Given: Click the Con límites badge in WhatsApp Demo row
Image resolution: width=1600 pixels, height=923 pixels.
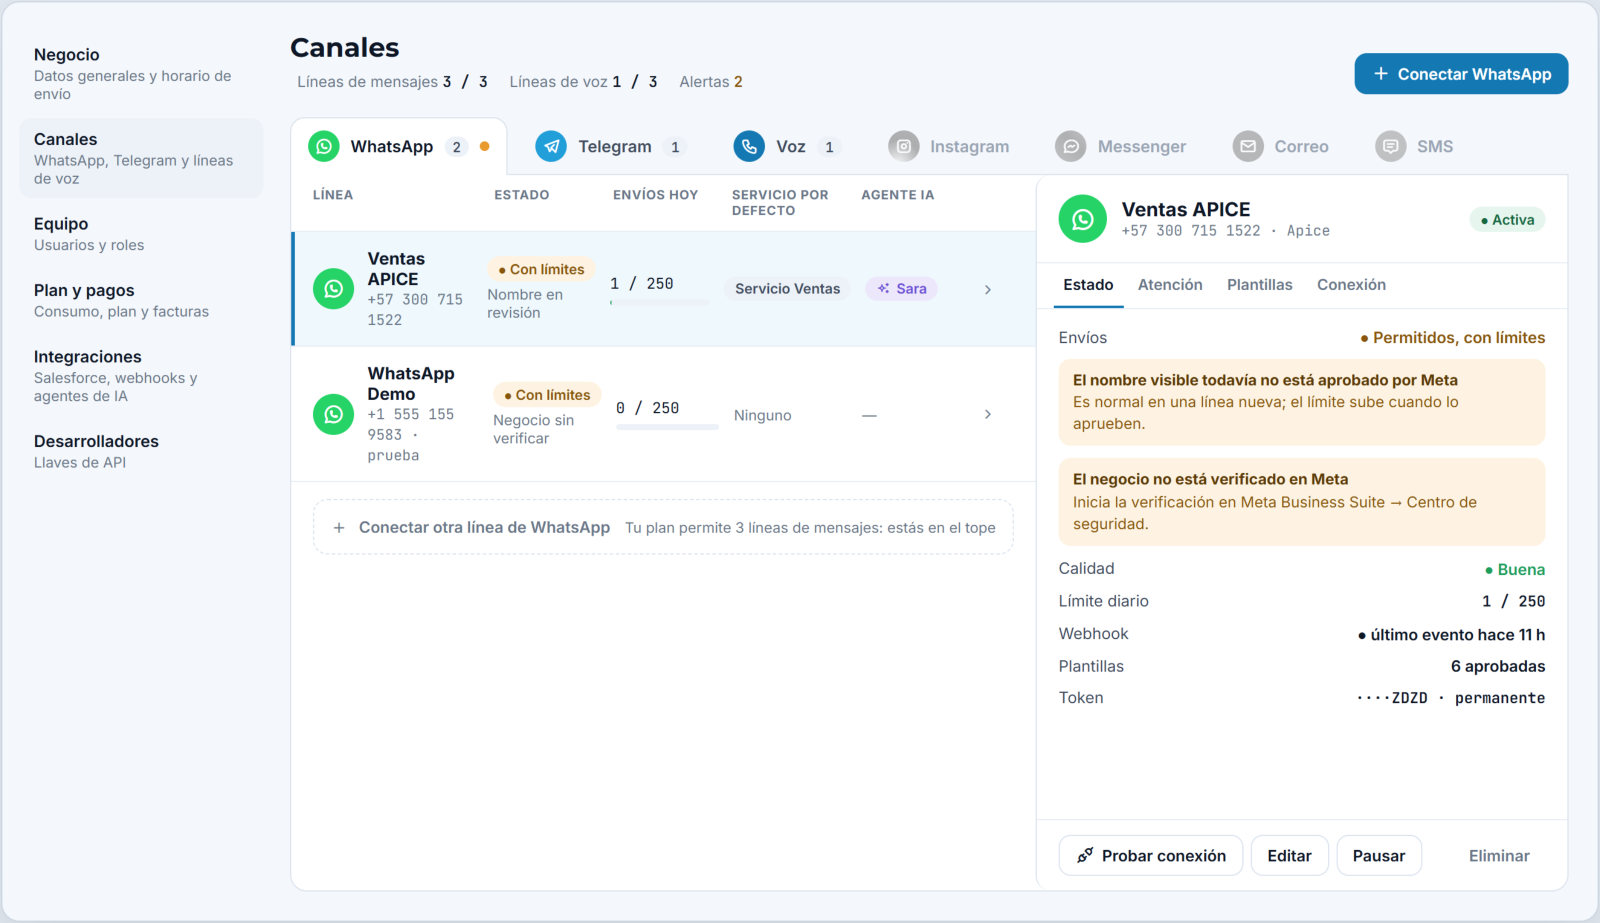Looking at the screenshot, I should 547,395.
